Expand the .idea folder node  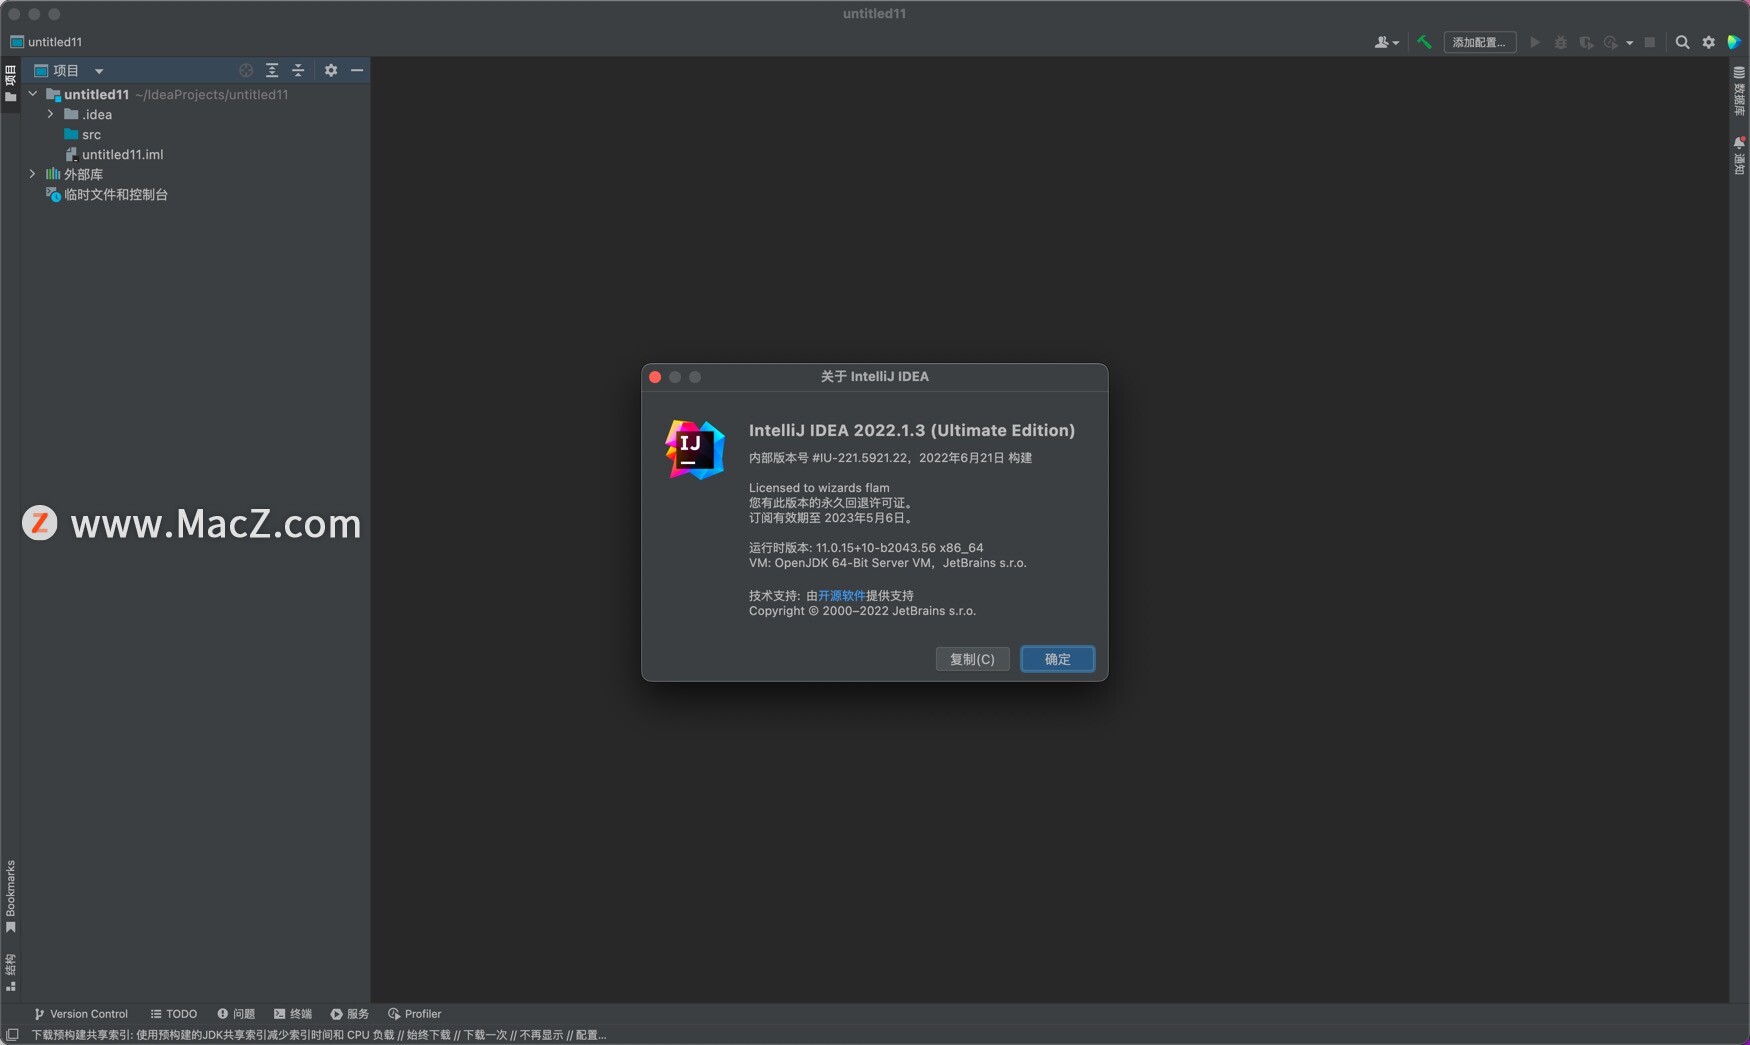click(x=51, y=114)
